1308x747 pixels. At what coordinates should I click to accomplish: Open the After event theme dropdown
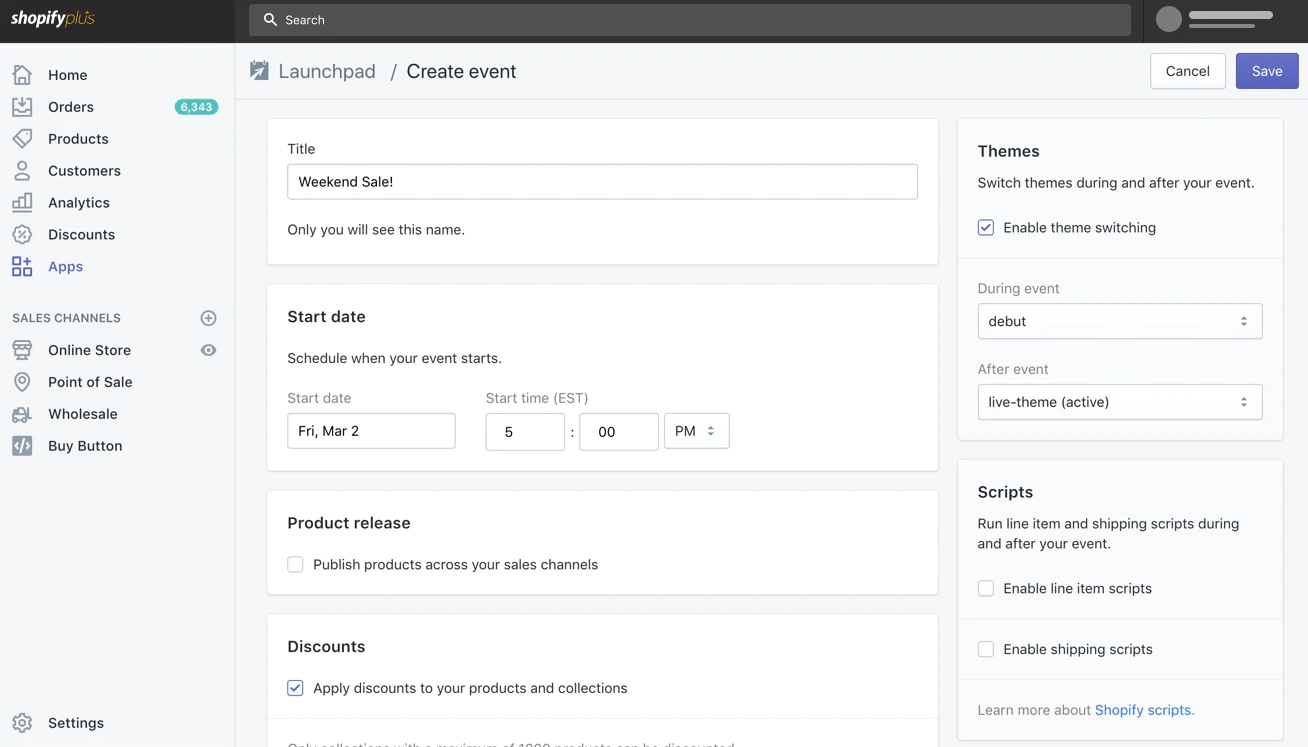(x=1119, y=401)
